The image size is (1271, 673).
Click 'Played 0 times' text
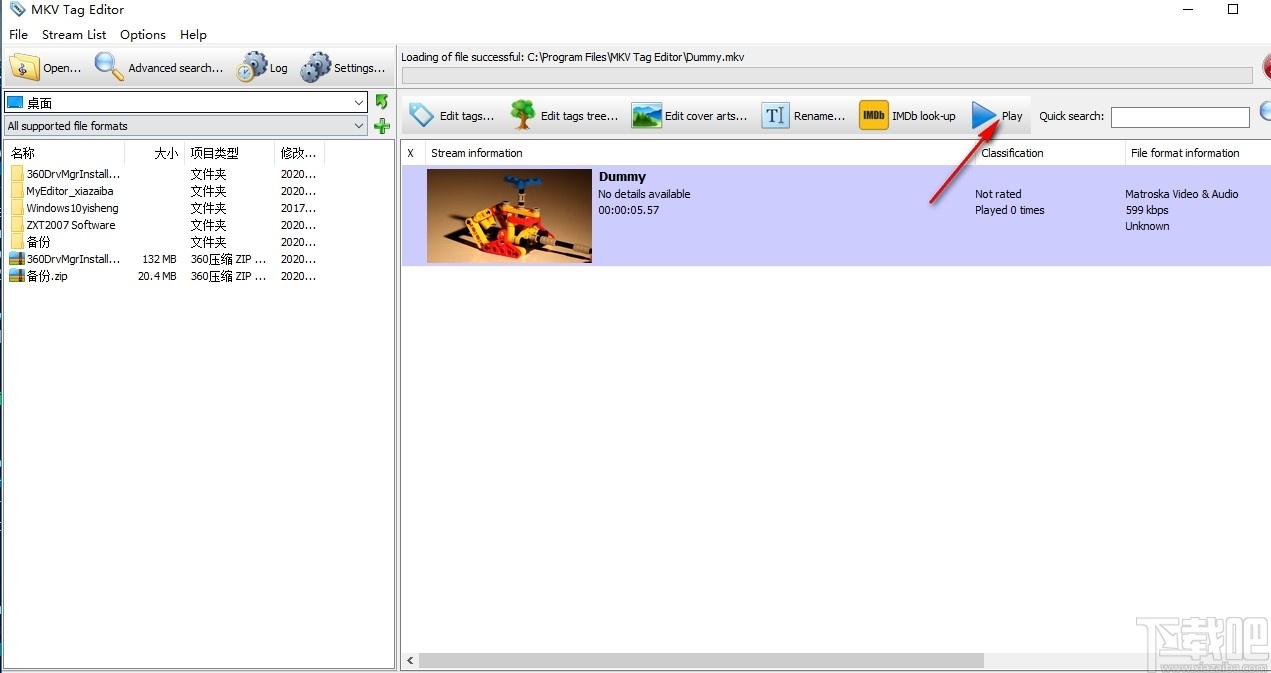(1010, 210)
